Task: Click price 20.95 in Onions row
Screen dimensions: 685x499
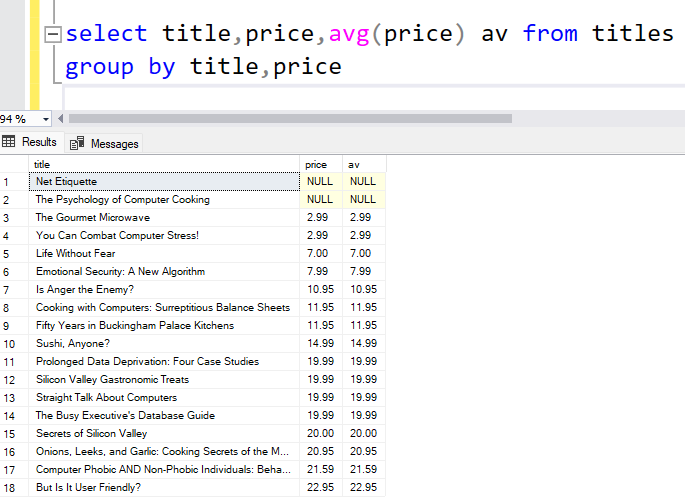Action: [x=321, y=451]
